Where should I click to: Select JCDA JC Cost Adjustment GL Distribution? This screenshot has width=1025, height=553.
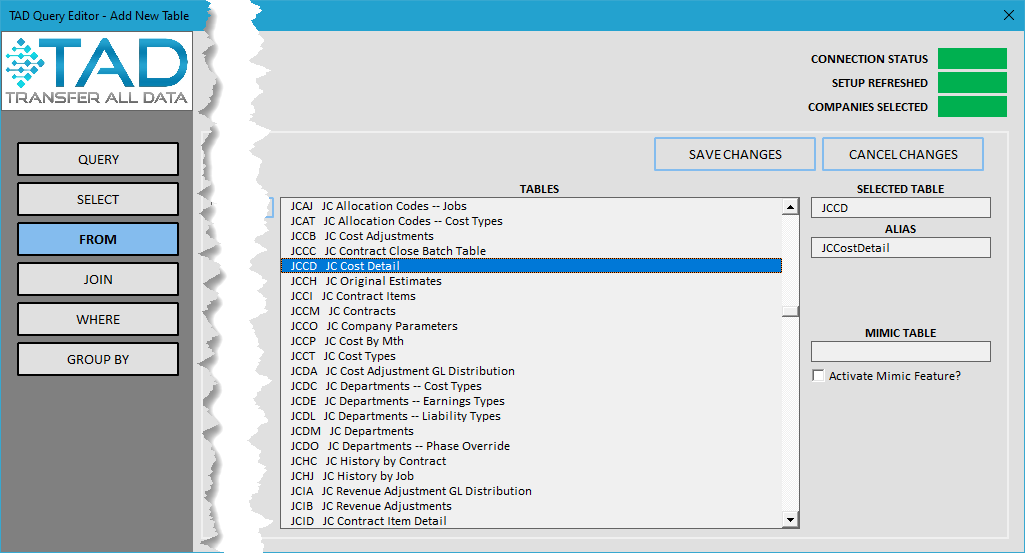click(531, 371)
